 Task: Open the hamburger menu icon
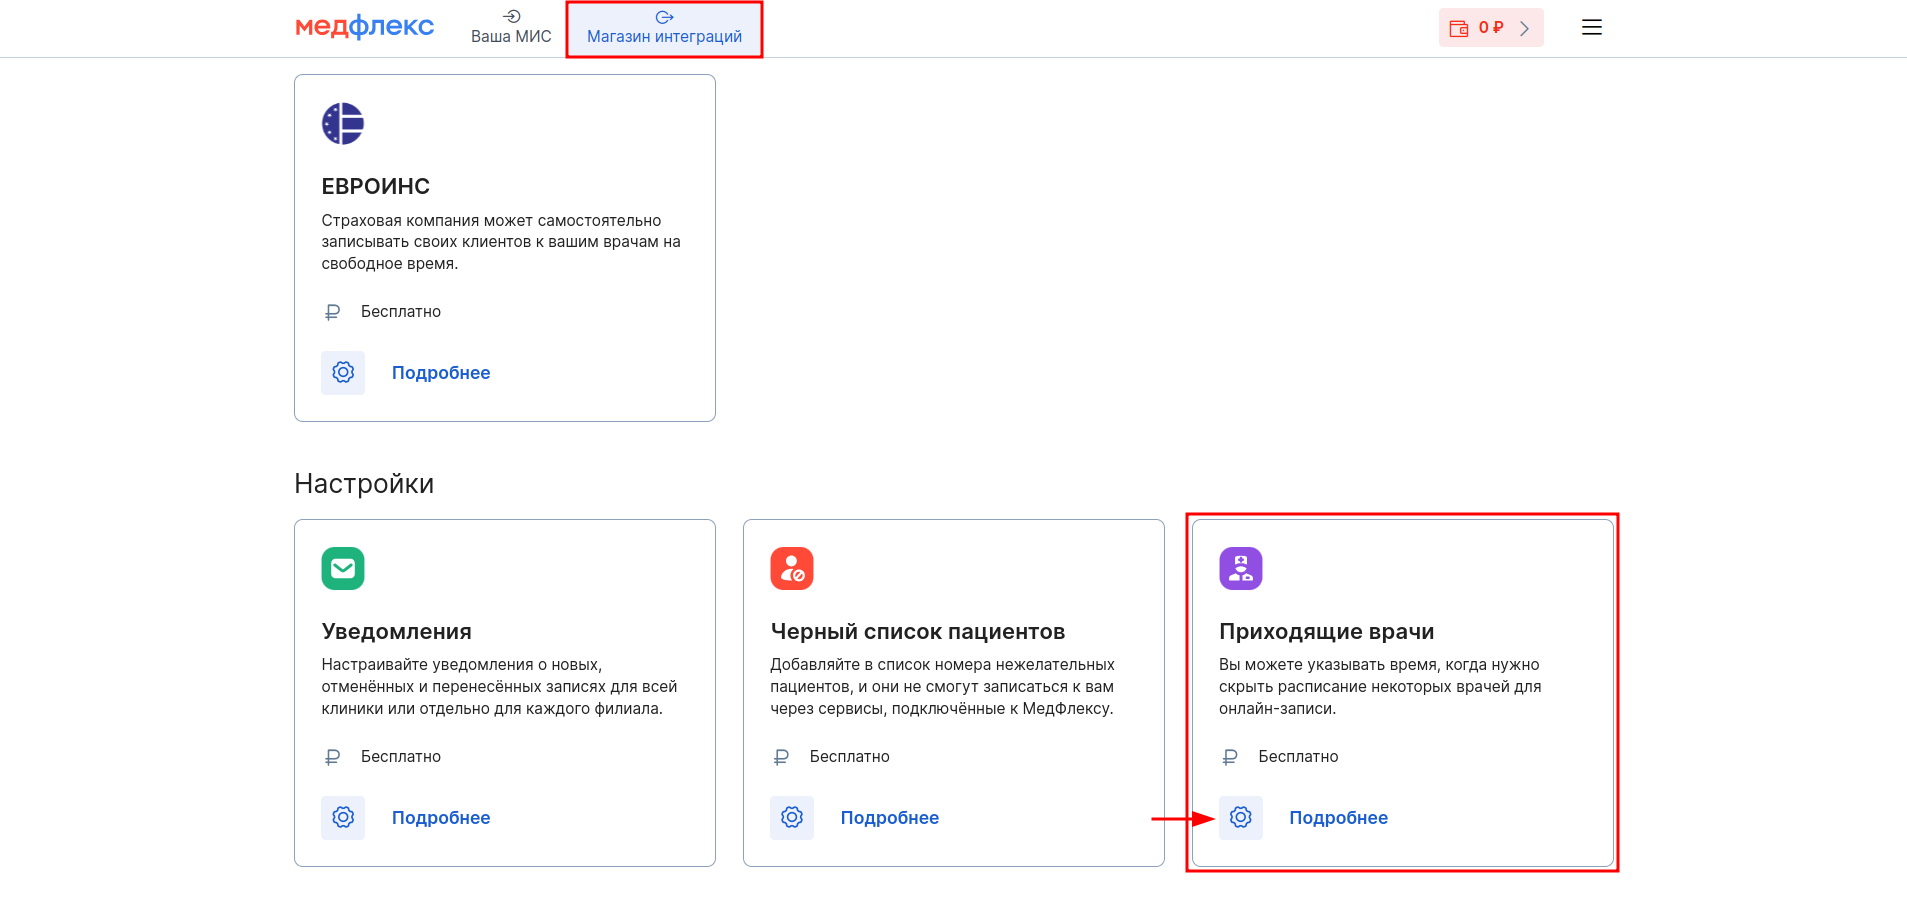[1592, 28]
